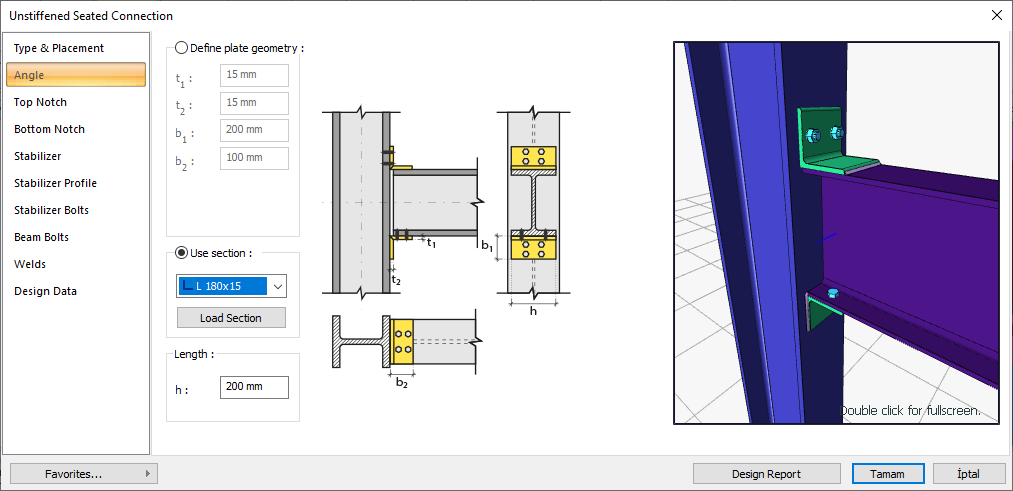The image size is (1013, 491).
Task: Open the L 180x15 section dropdown
Action: pyautogui.click(x=278, y=287)
